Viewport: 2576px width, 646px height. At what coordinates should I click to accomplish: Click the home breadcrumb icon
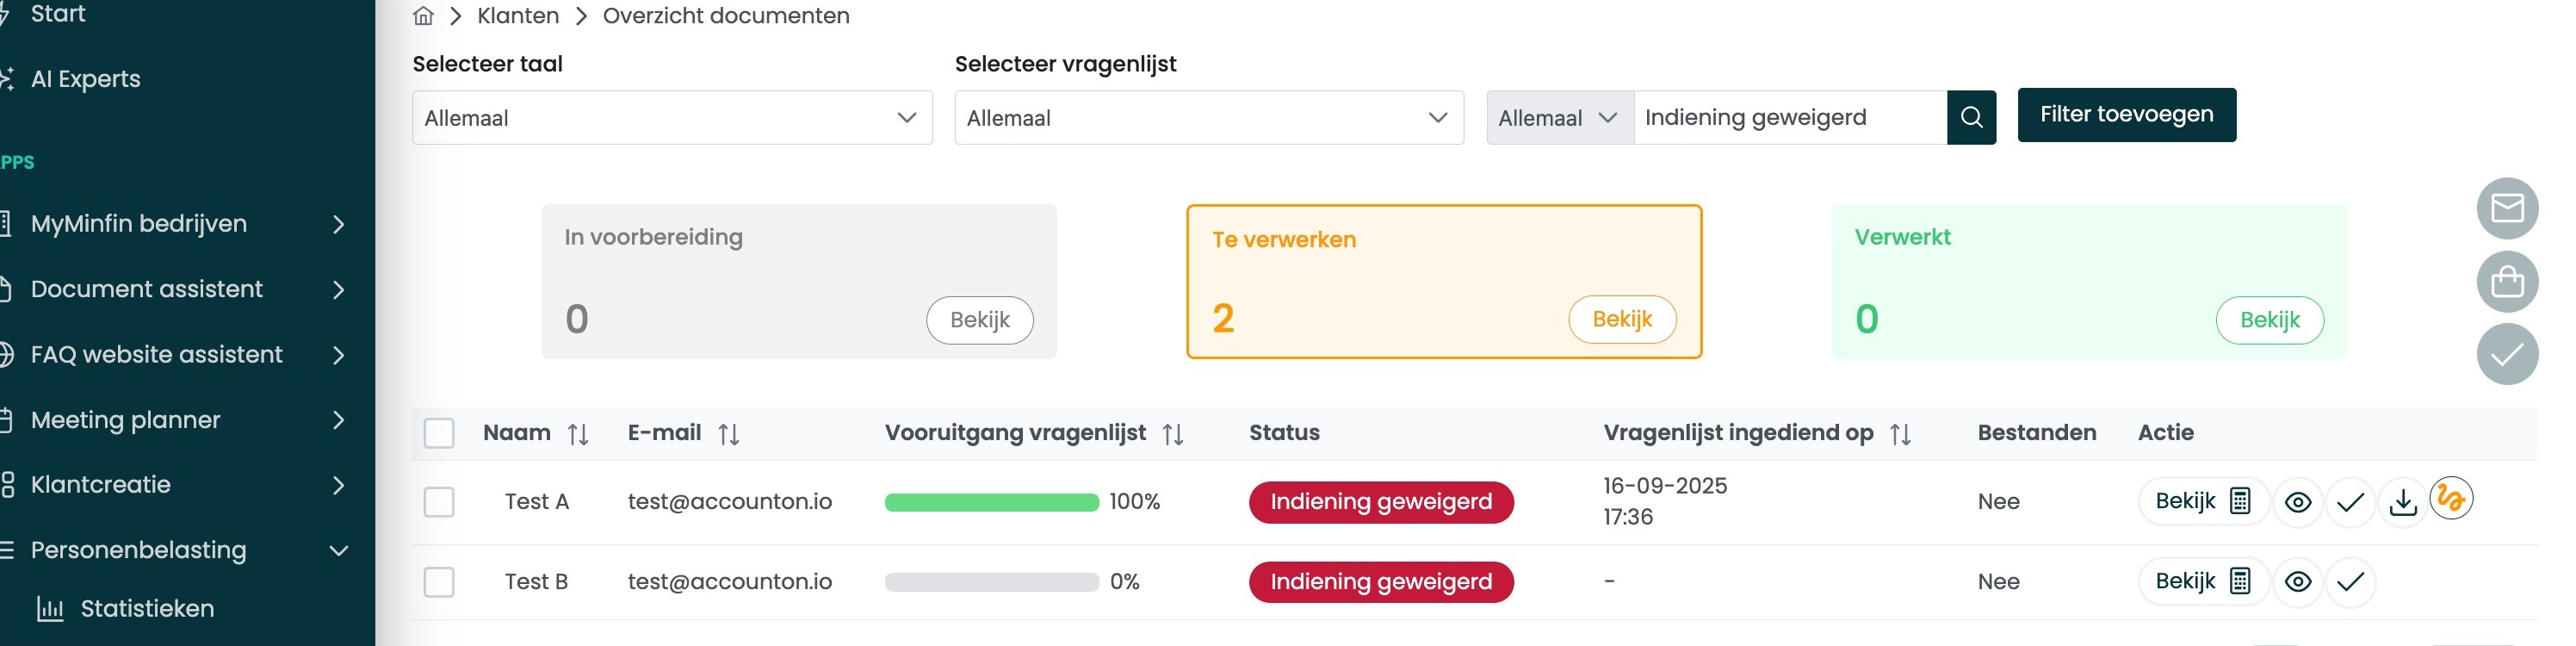[423, 16]
